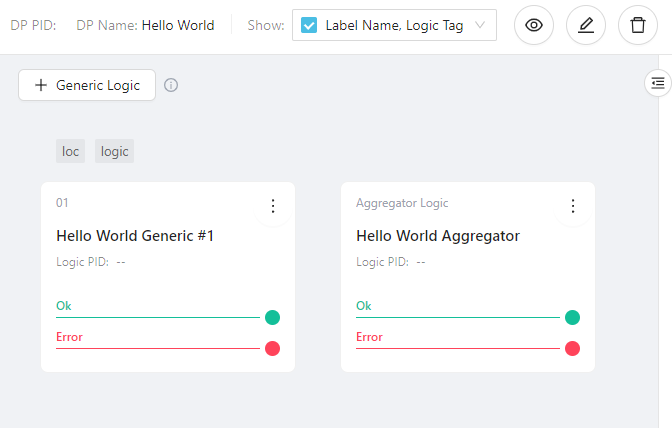
Task: Select the Hello World Aggregator title
Action: [438, 236]
